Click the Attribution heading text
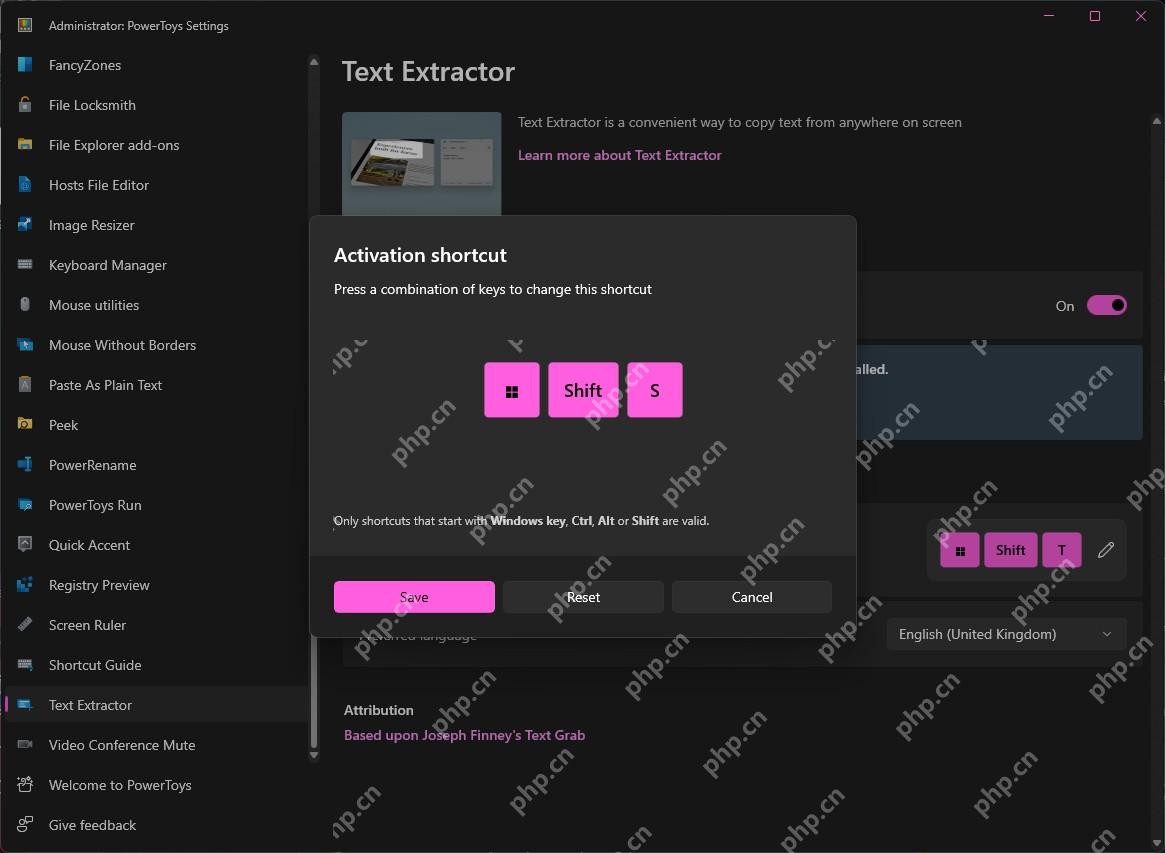The width and height of the screenshot is (1165, 853). tap(379, 710)
